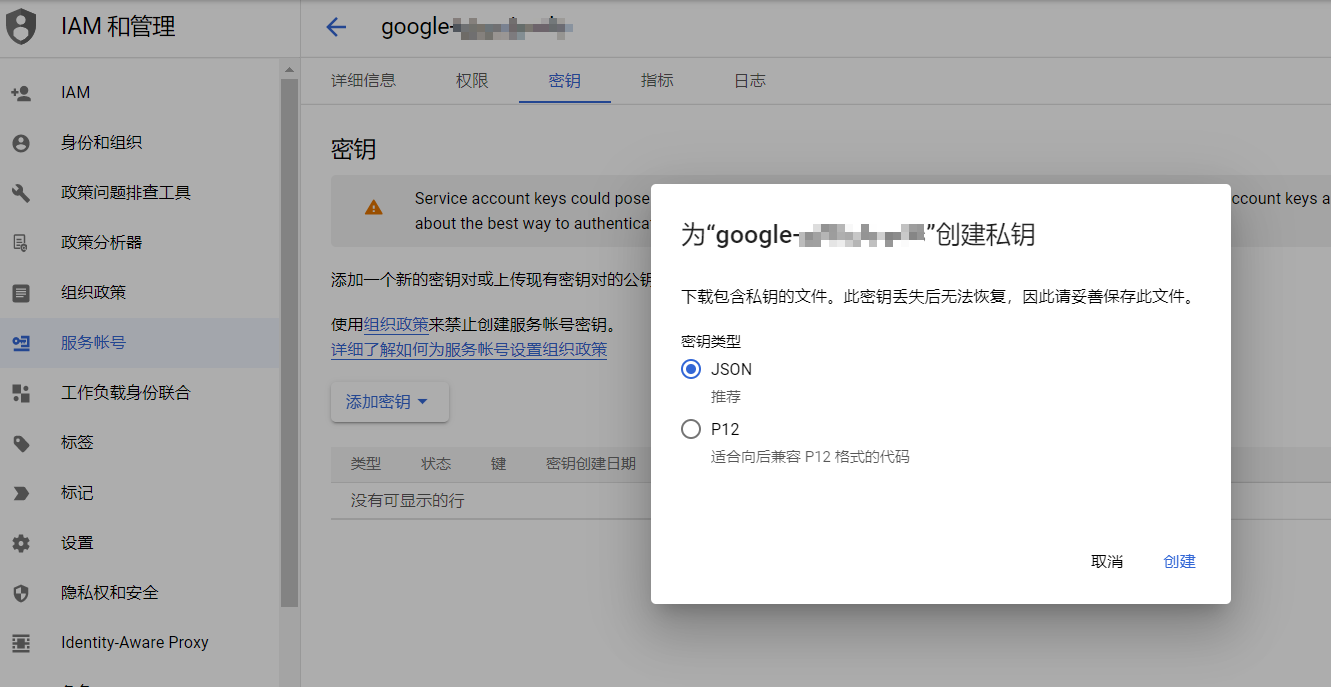Image resolution: width=1331 pixels, height=687 pixels.
Task: Click the Identity and Organization person icon
Action: tap(21, 143)
